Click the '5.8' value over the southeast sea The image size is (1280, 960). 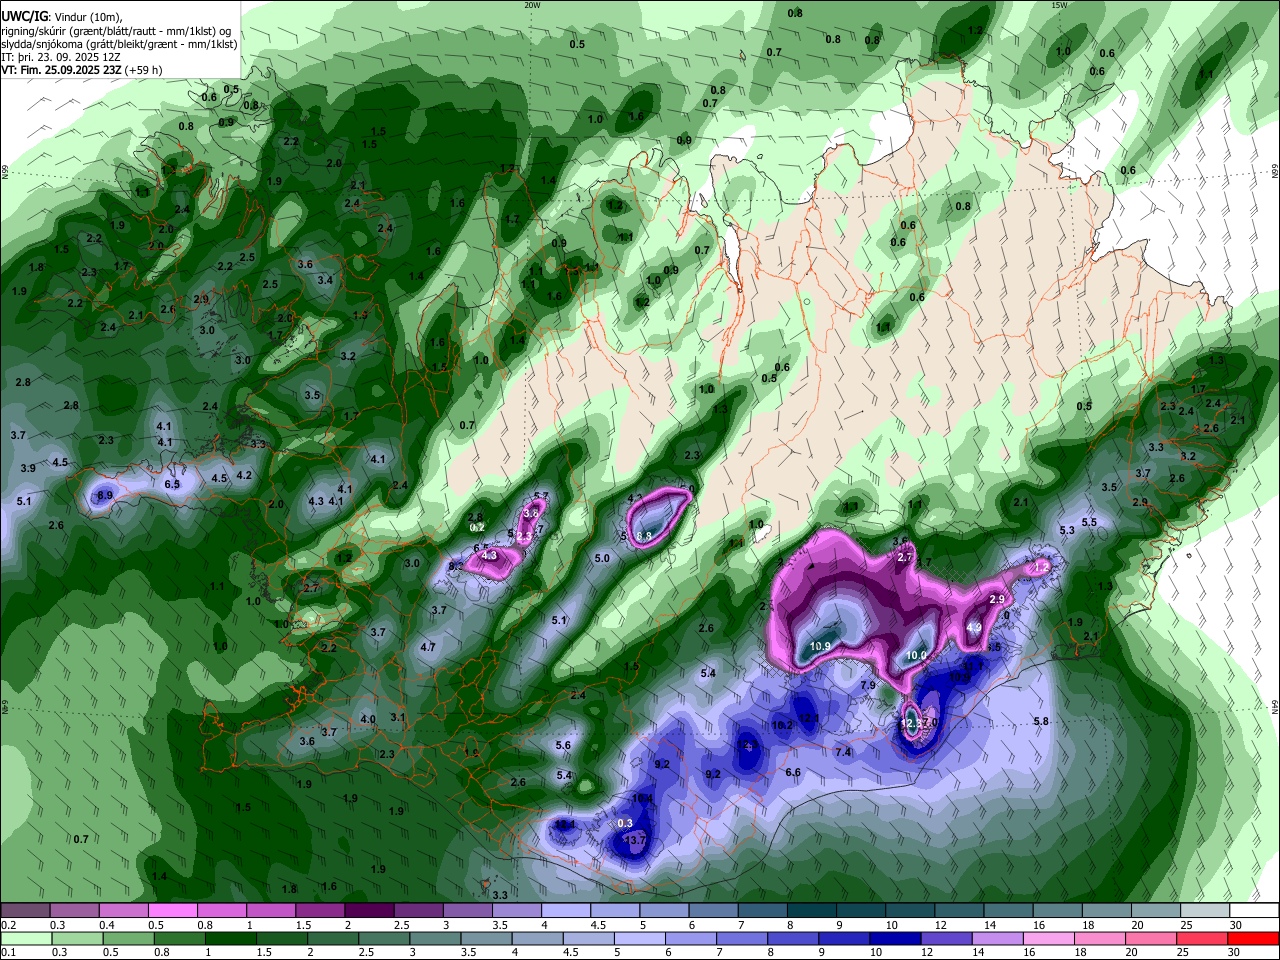tap(1041, 722)
